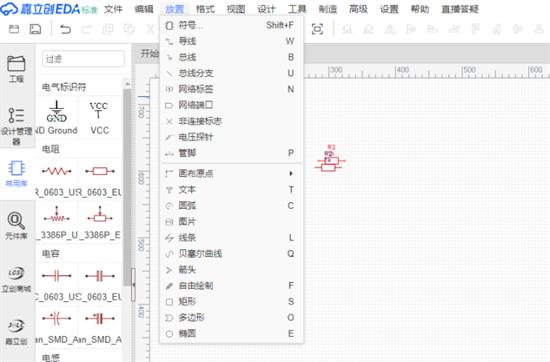Choose 符号... from the menu
The width and height of the screenshot is (550, 362).
[x=232, y=25]
